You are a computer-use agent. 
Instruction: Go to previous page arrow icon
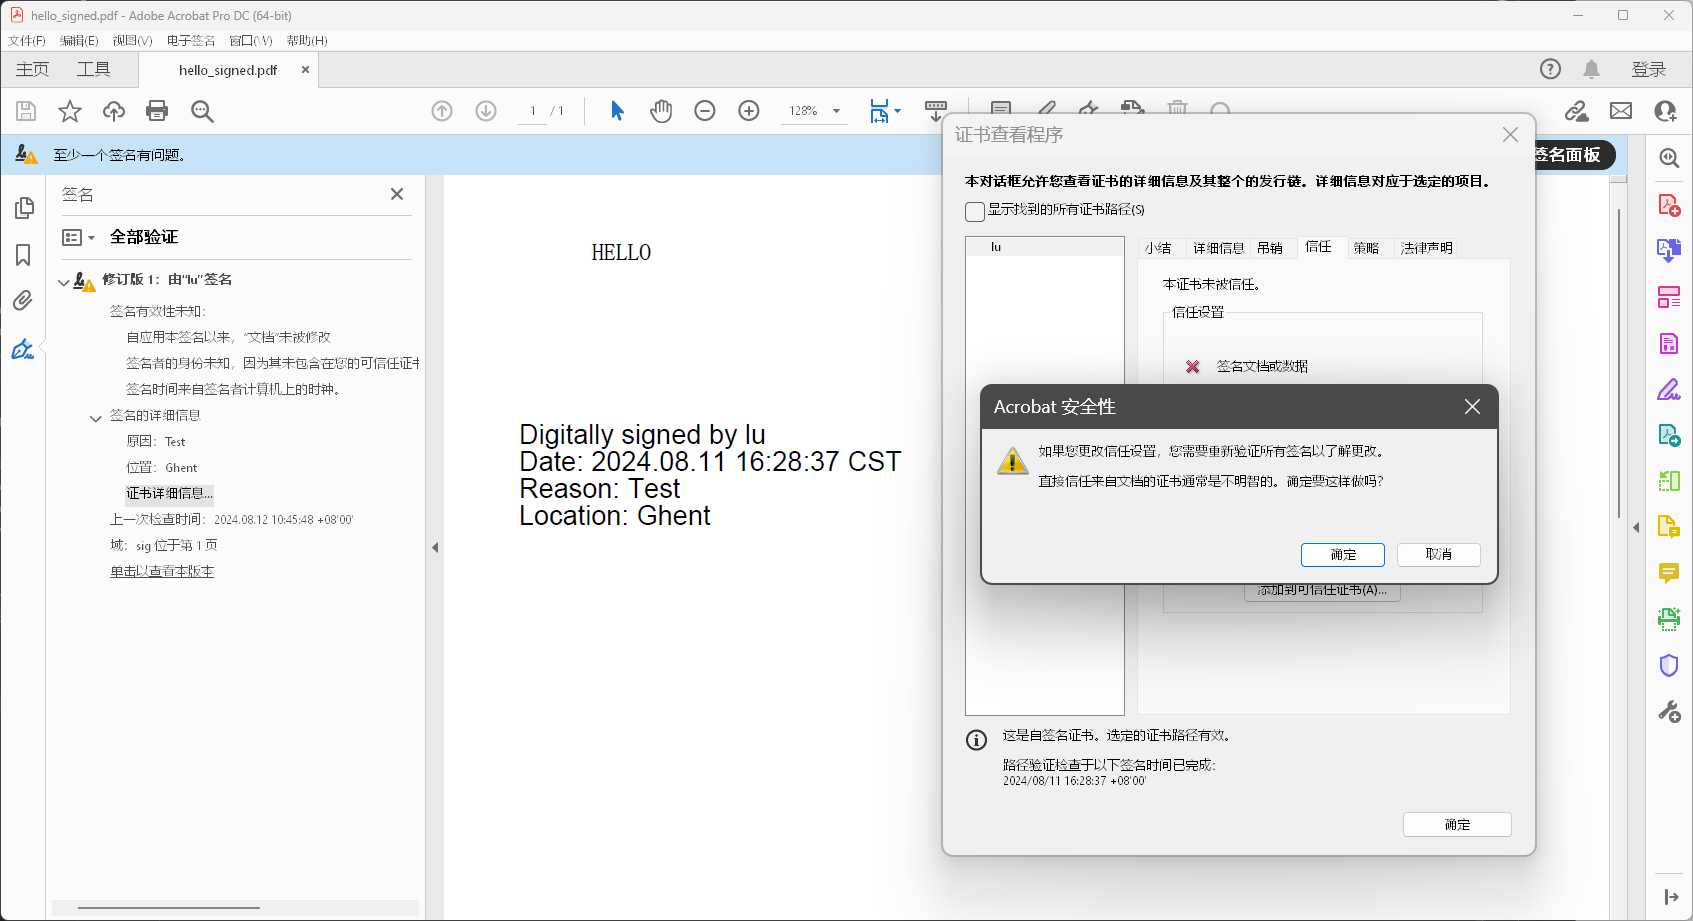(442, 111)
